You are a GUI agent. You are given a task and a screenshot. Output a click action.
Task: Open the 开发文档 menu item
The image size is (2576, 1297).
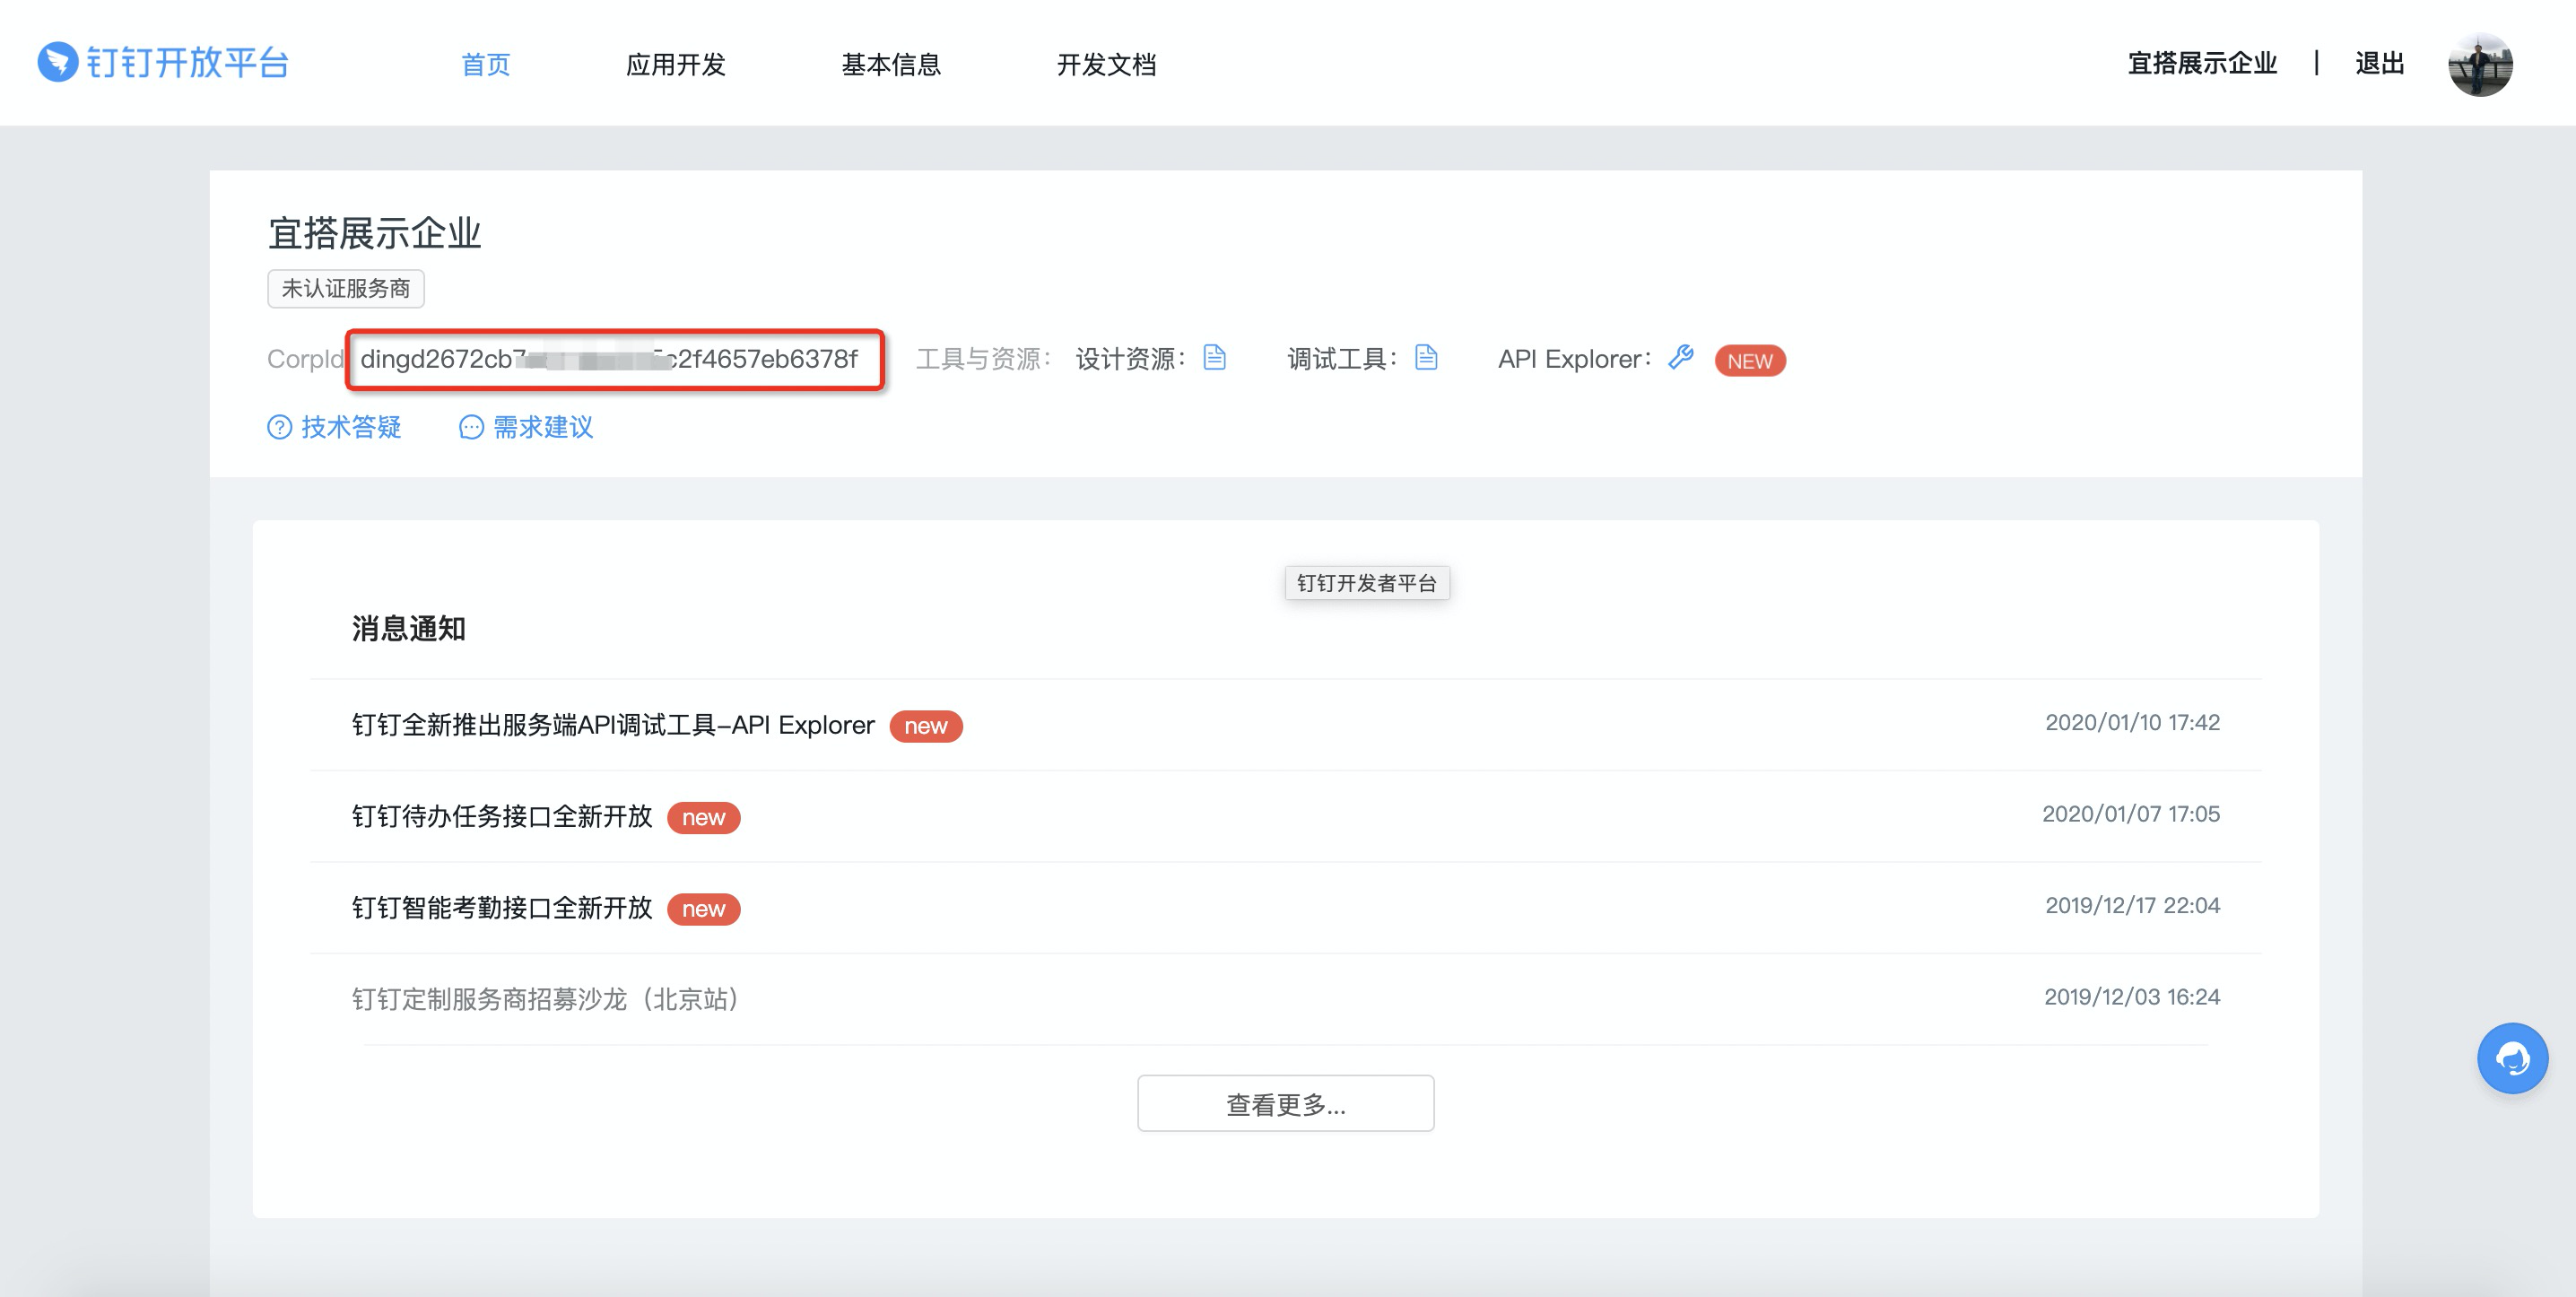[x=1106, y=65]
